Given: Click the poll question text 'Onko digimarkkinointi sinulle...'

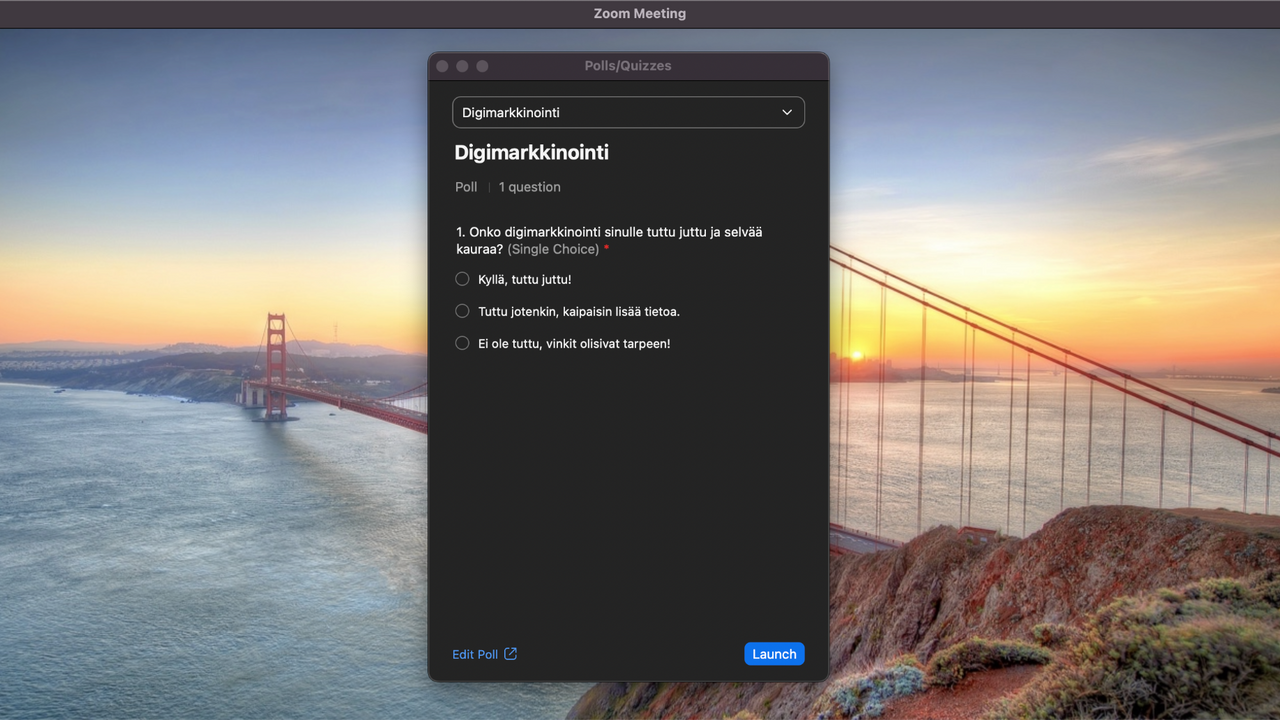Looking at the screenshot, I should (x=609, y=240).
